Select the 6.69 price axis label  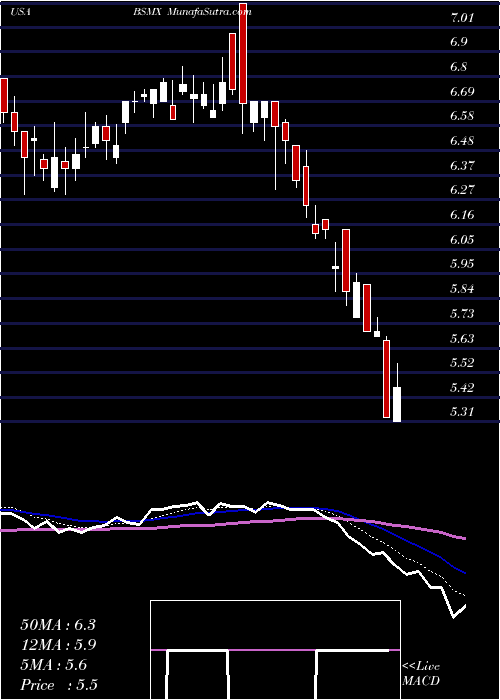click(462, 92)
